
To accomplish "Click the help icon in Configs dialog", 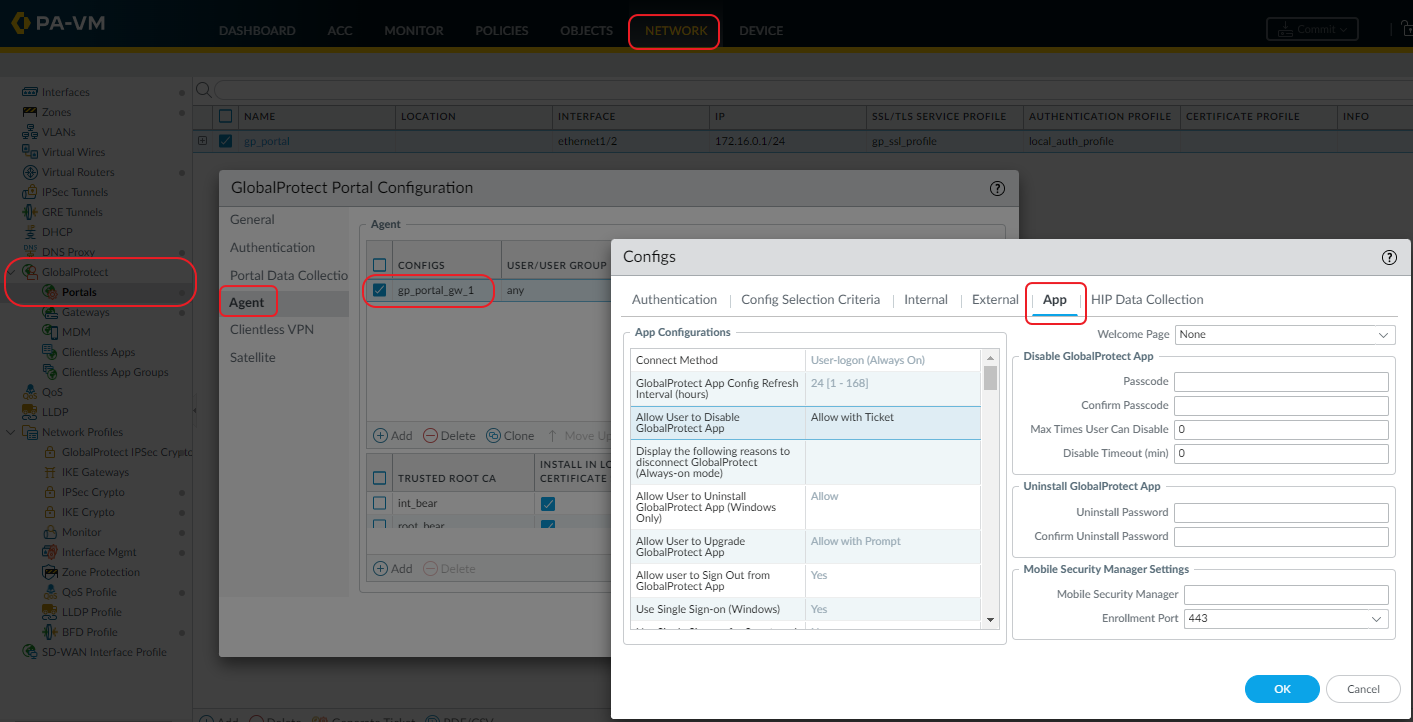I will pos(1389,257).
